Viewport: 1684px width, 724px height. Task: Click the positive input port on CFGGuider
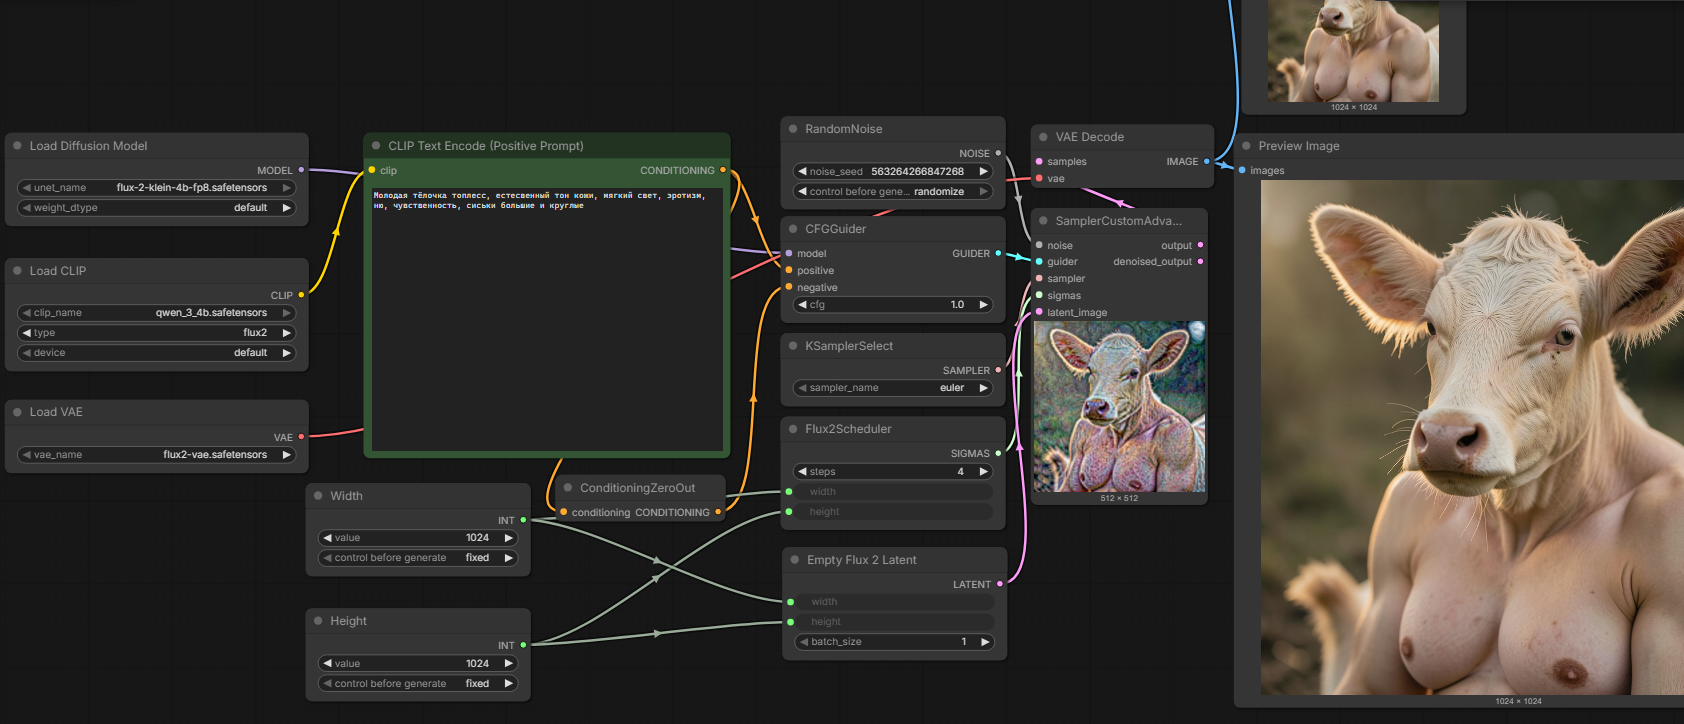789,270
